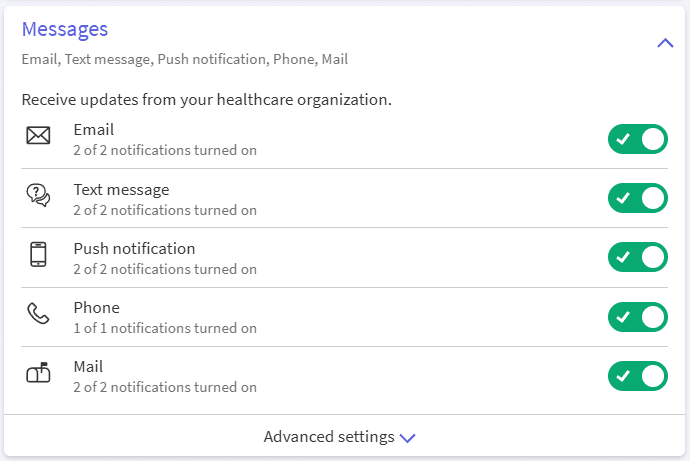Select the Text message row label
The height and width of the screenshot is (461, 690).
tap(121, 189)
